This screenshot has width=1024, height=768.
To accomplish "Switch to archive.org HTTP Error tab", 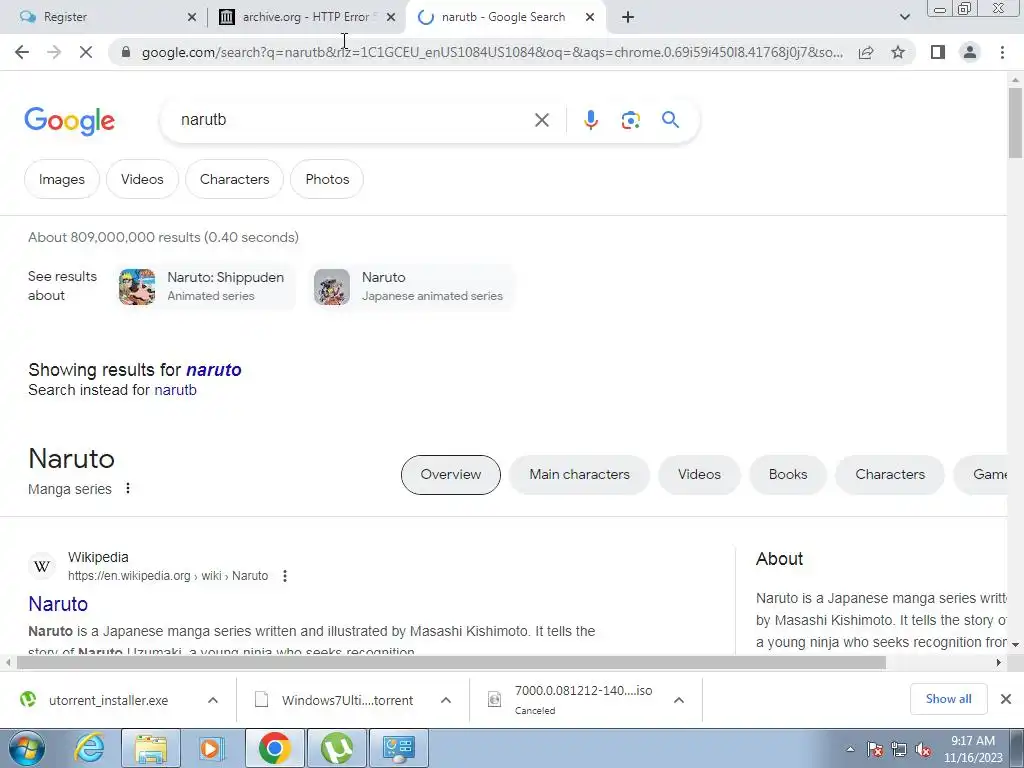I will pyautogui.click(x=306, y=17).
